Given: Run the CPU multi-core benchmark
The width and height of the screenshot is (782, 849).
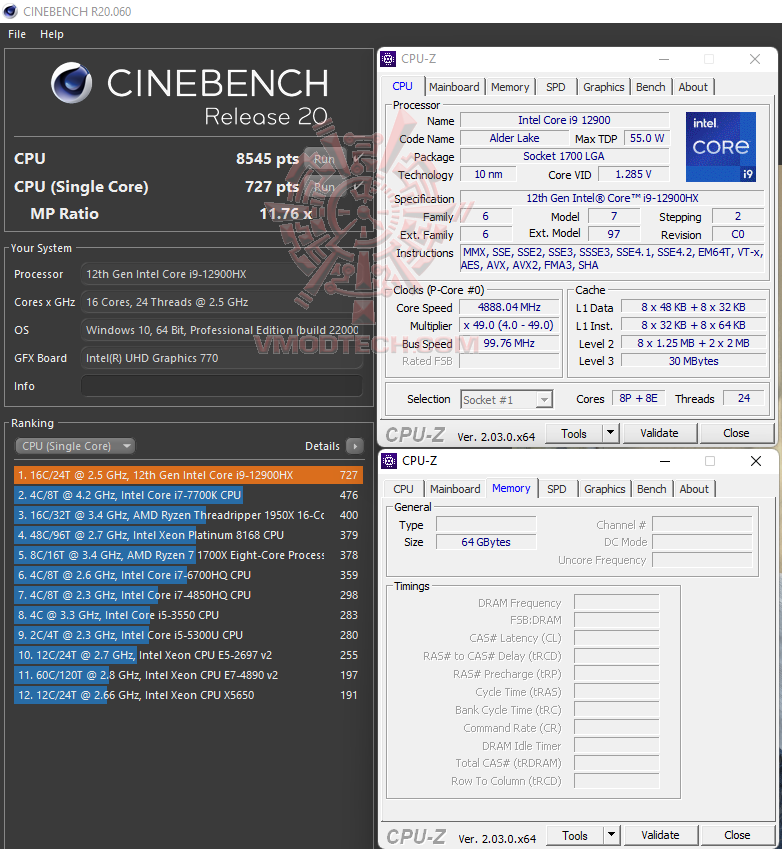Looking at the screenshot, I should coord(325,159).
